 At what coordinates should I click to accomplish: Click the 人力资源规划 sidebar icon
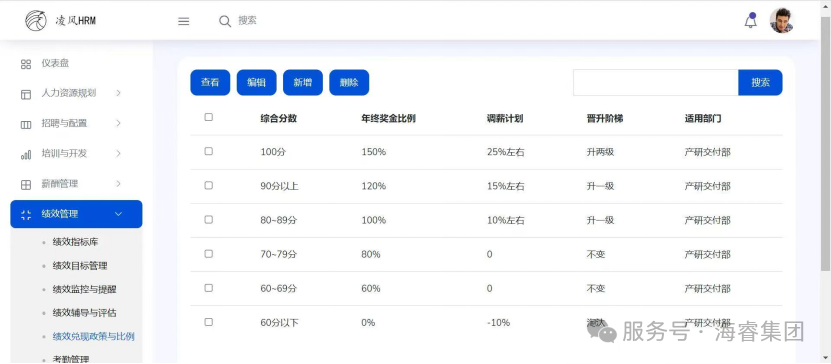(26, 94)
